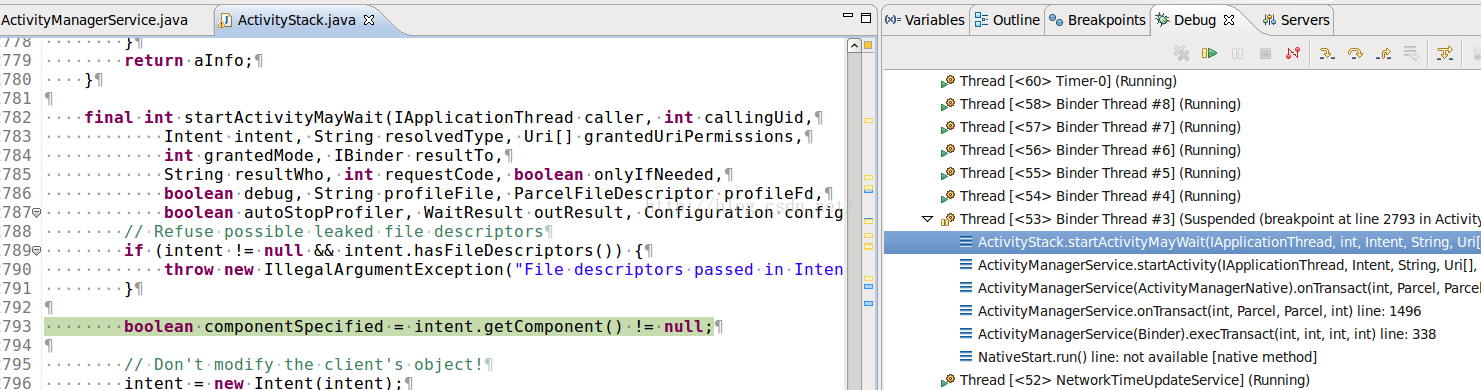Click Remove All Terminated Launches icon
This screenshot has height=390, width=1481.
[x=1181, y=52]
